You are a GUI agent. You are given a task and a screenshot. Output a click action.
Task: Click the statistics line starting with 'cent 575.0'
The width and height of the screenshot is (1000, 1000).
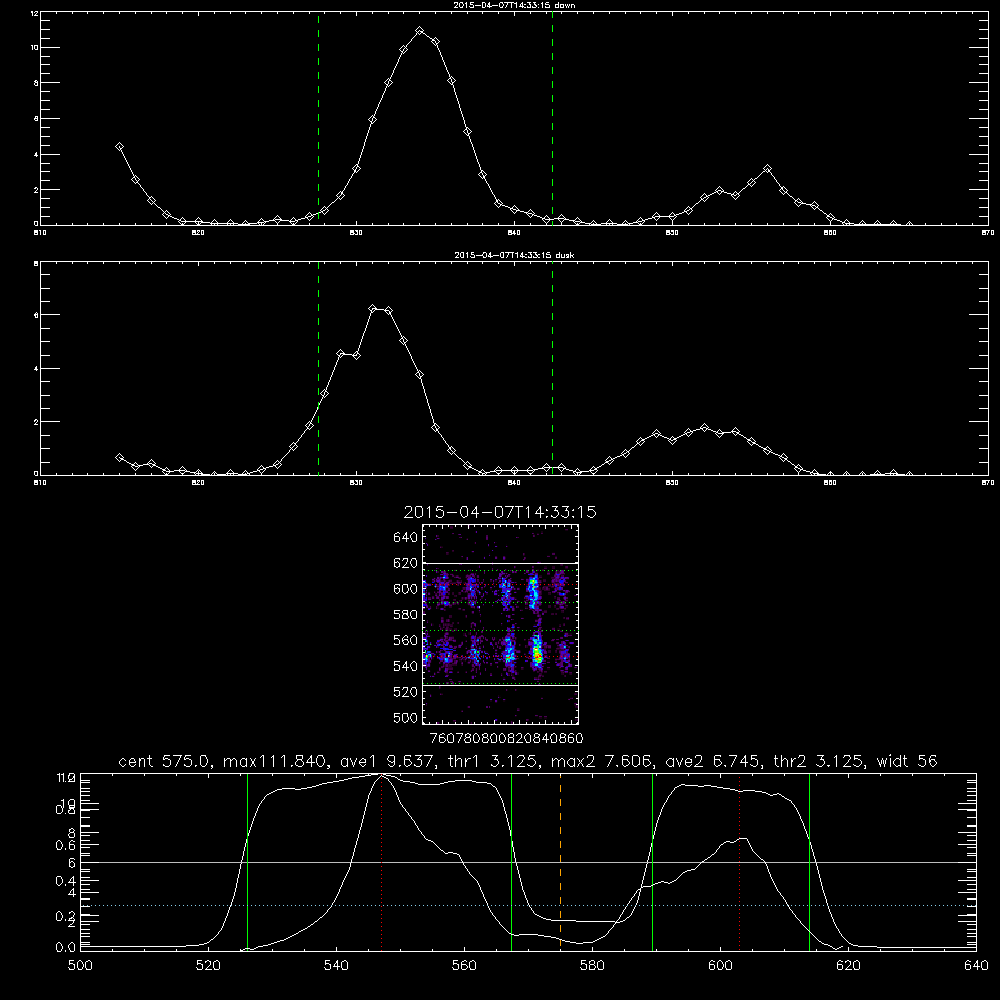click(527, 761)
